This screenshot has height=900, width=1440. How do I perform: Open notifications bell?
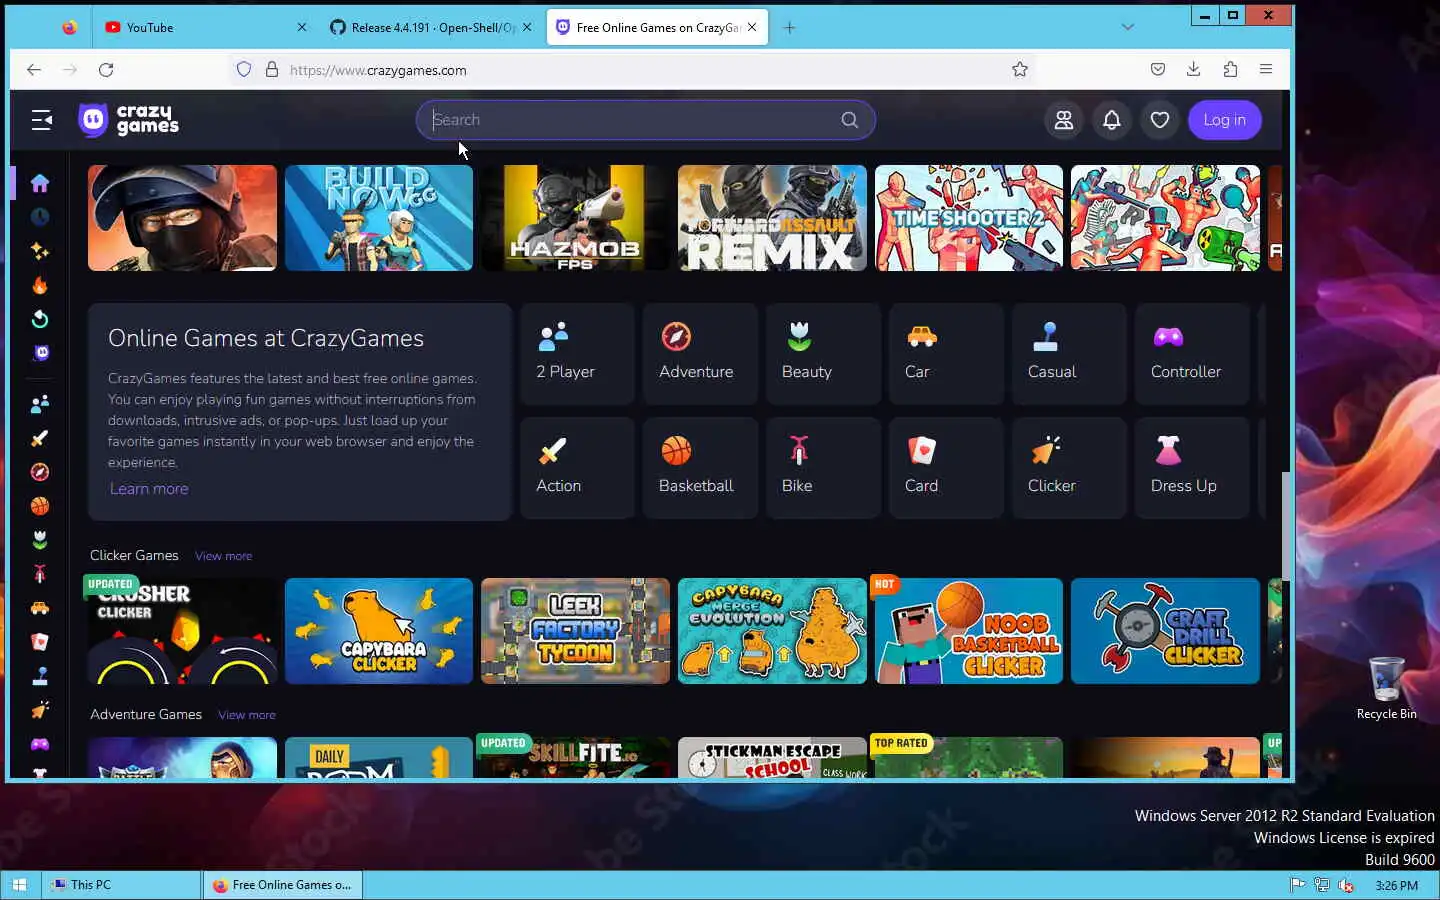(1111, 120)
